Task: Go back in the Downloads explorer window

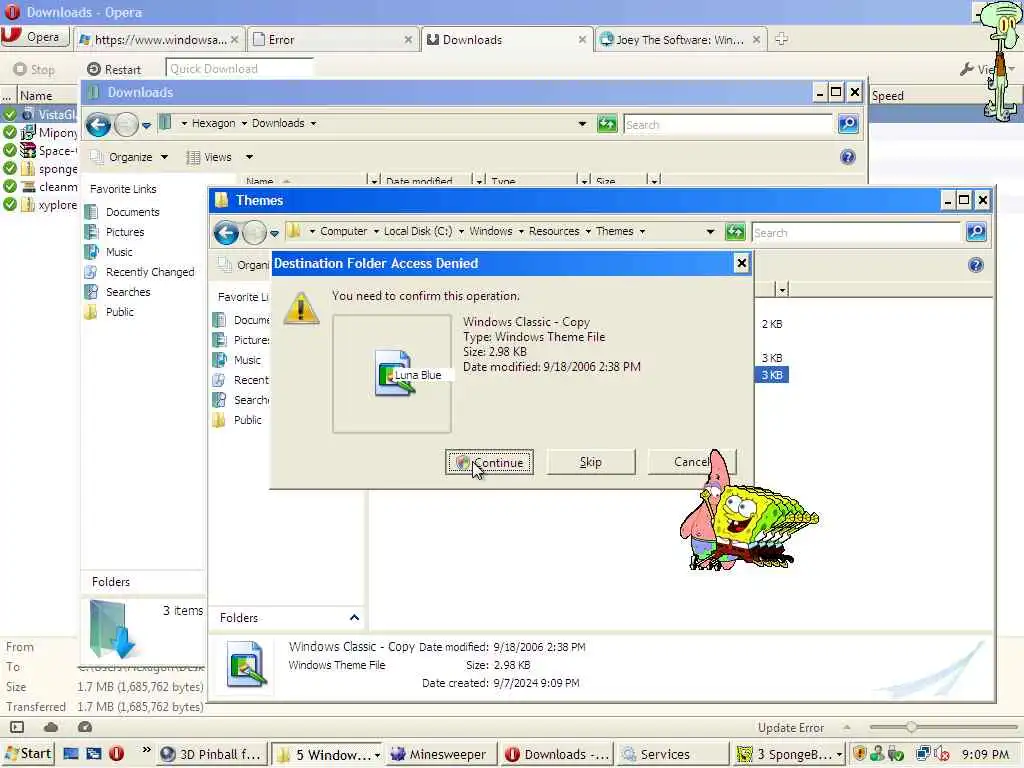Action: click(x=99, y=124)
